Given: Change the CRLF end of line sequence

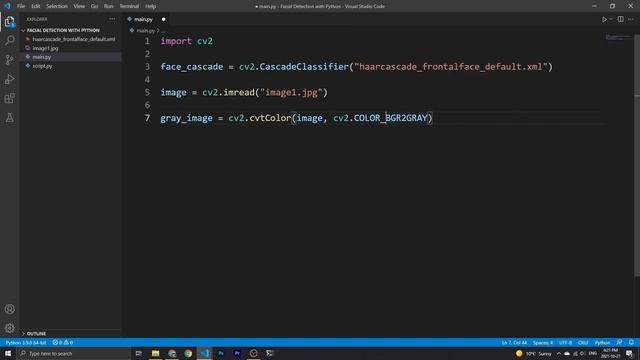Looking at the screenshot, I should click(583, 342).
